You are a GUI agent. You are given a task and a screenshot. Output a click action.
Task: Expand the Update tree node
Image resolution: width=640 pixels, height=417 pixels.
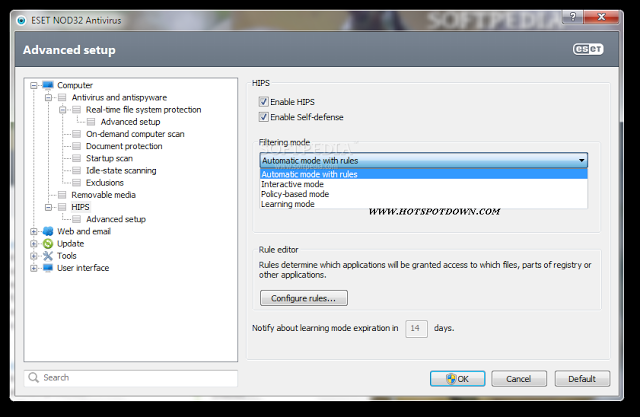[34, 244]
